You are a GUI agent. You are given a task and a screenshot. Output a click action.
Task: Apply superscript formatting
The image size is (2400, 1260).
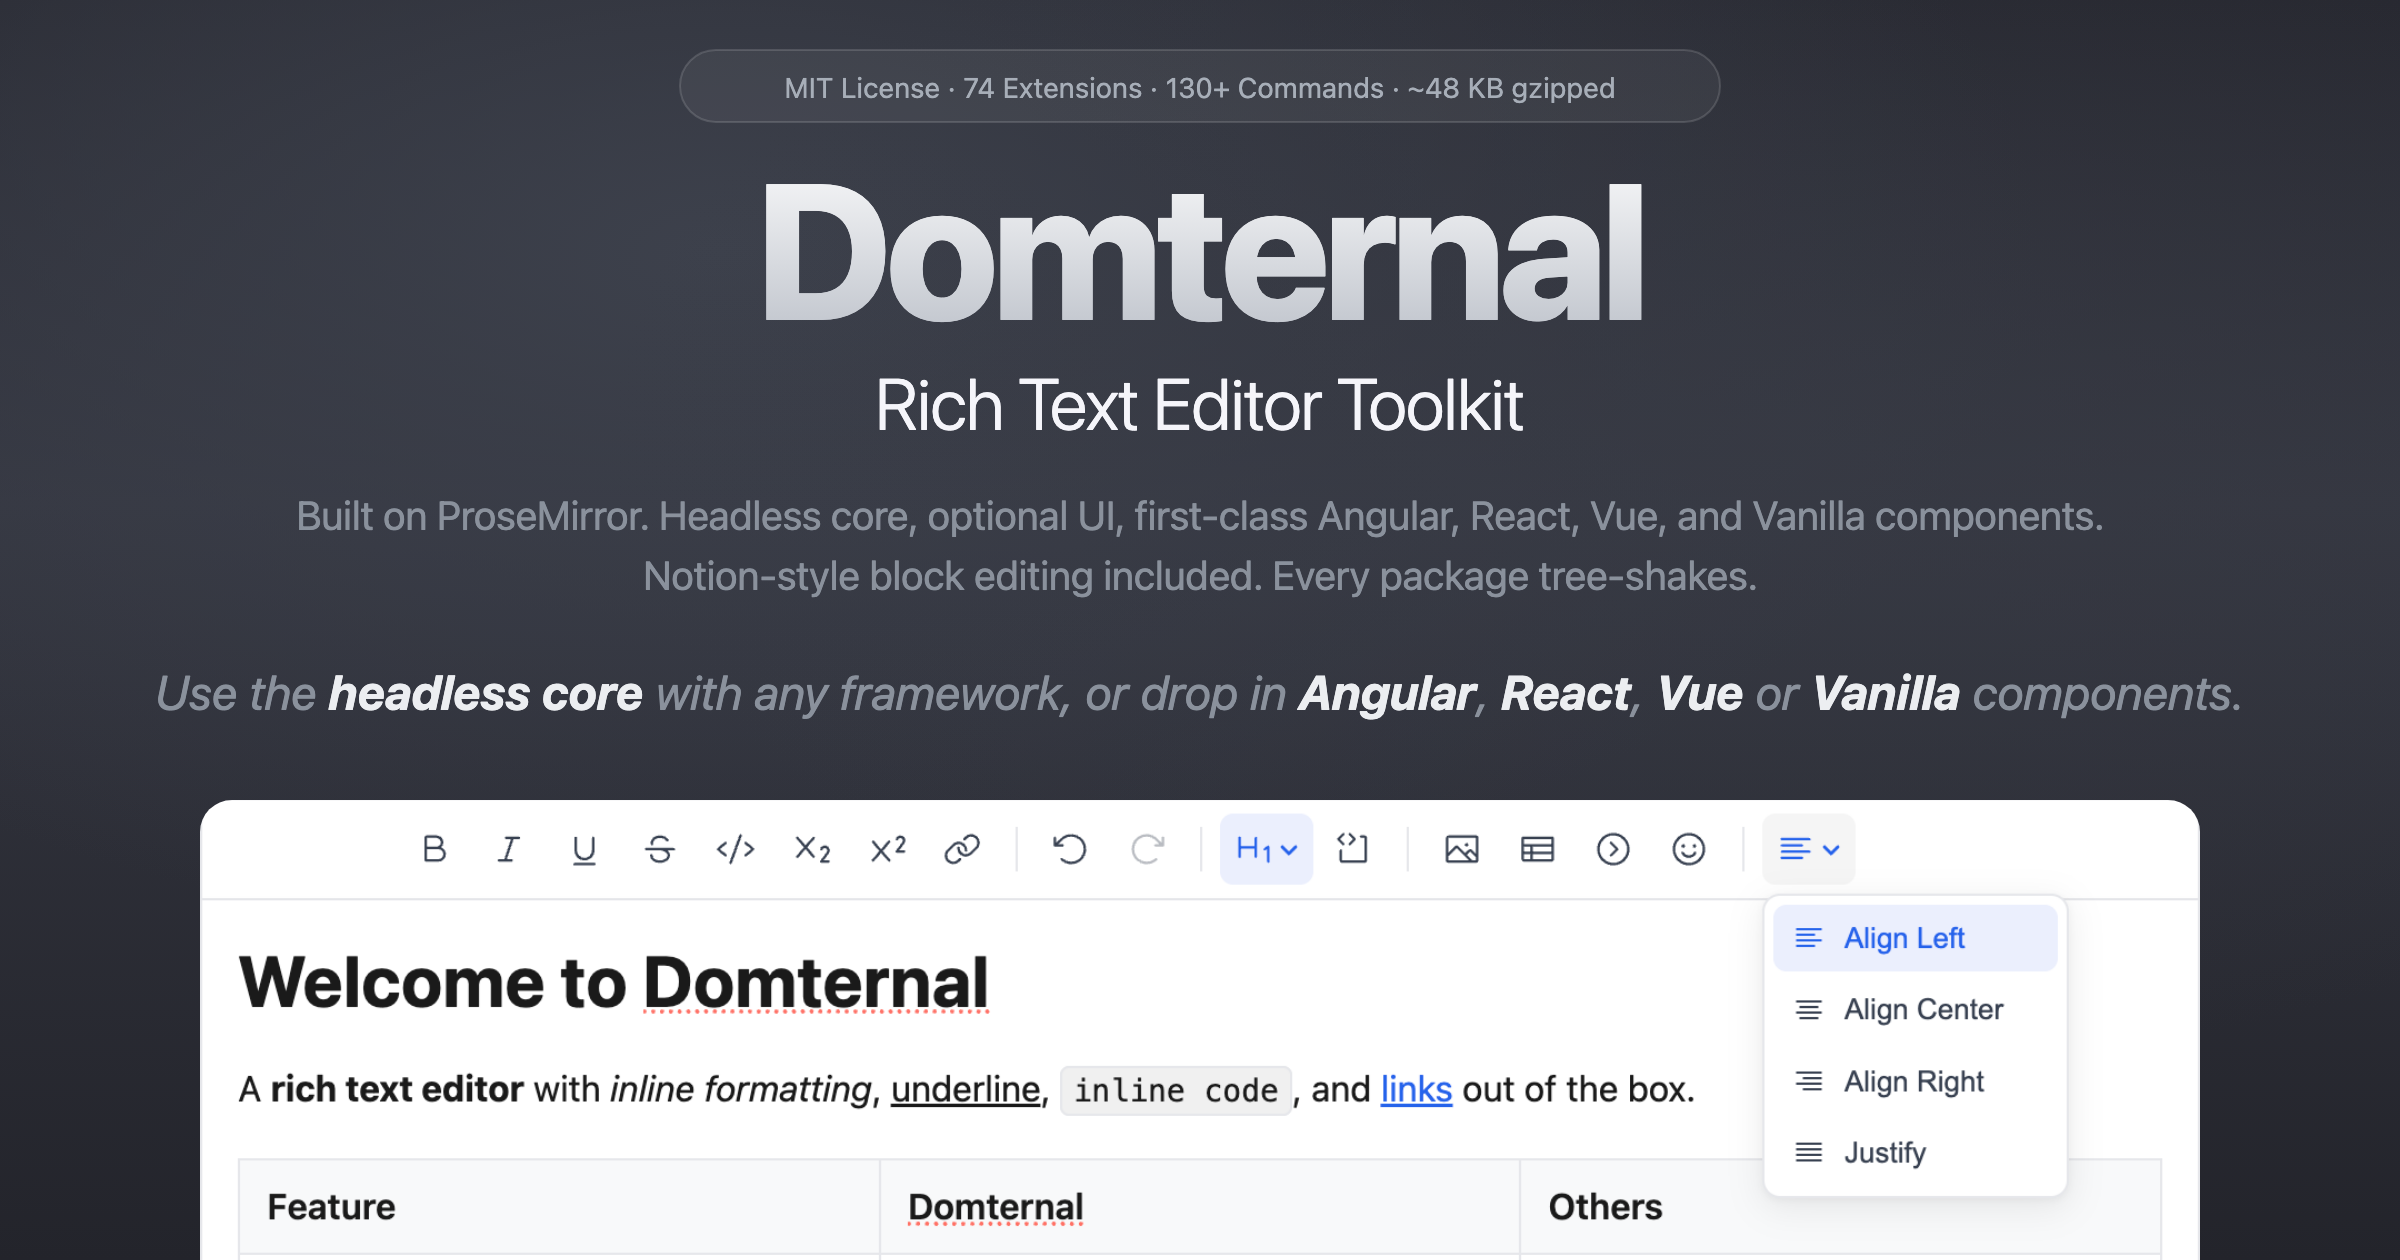pos(888,849)
